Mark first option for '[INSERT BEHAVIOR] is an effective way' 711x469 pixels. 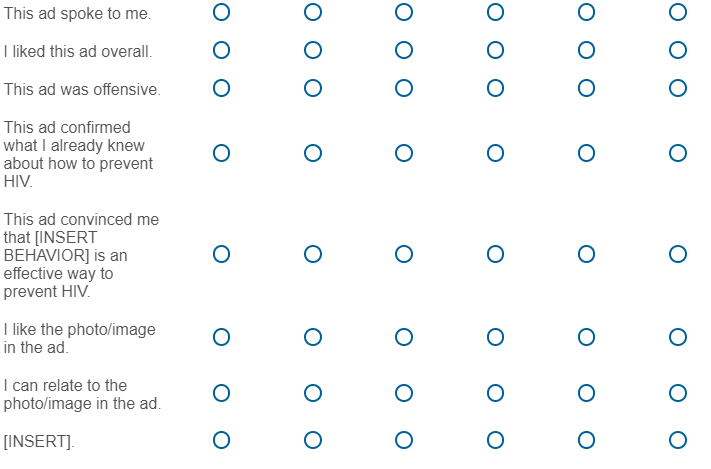(221, 254)
